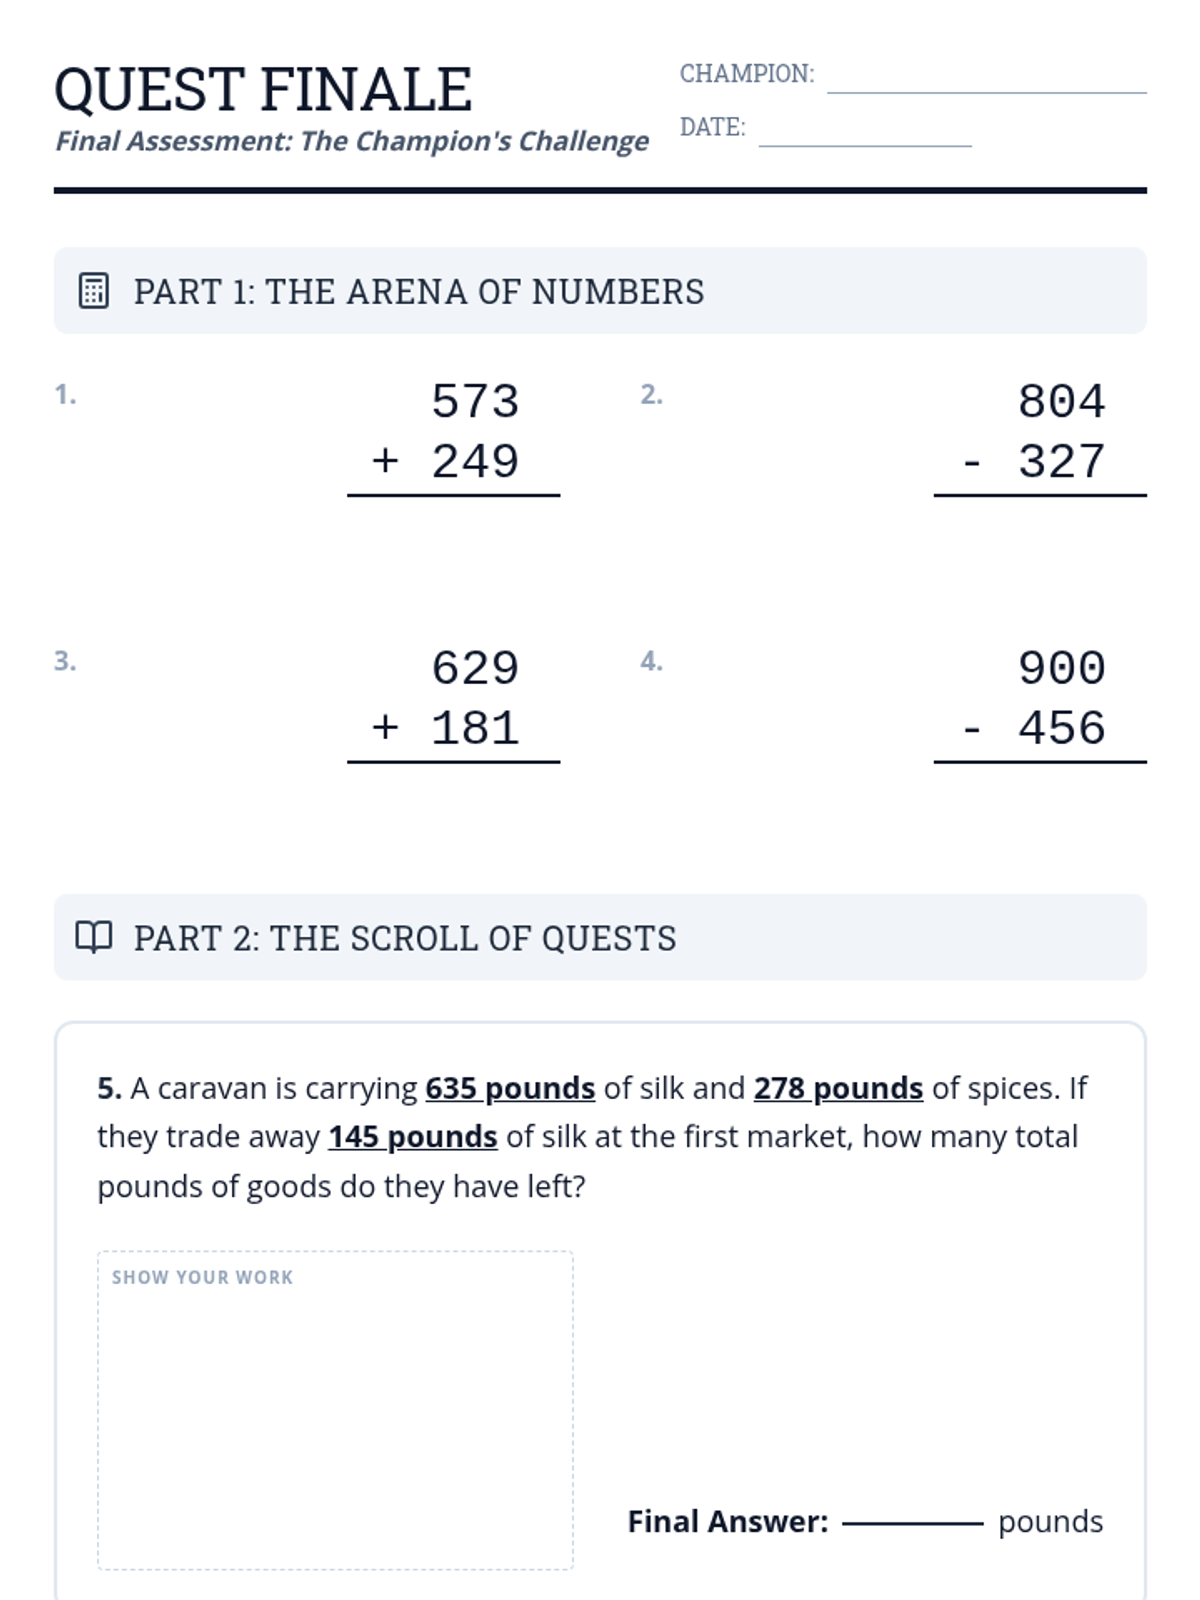Image resolution: width=1200 pixels, height=1600 pixels.
Task: Select the Champion's Challenge subtitle
Action: pyautogui.click(x=352, y=141)
